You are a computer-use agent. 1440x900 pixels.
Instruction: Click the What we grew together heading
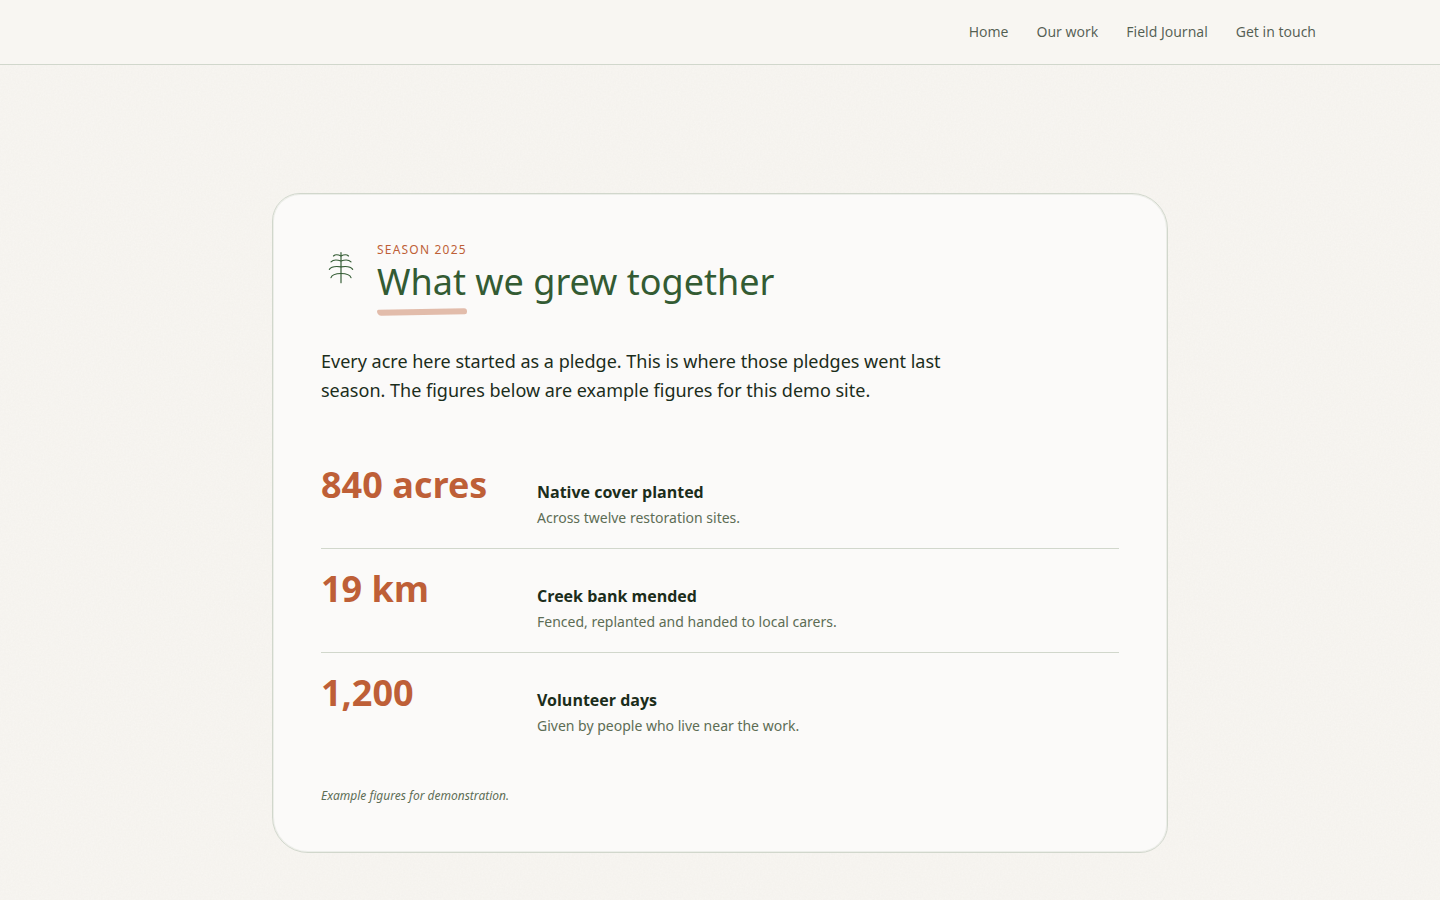pos(575,282)
